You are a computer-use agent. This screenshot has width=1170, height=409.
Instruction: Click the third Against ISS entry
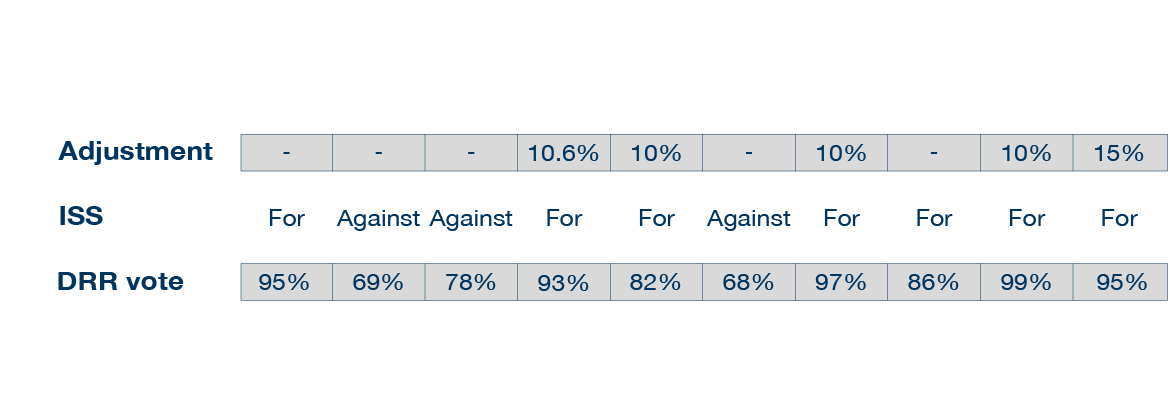[748, 218]
